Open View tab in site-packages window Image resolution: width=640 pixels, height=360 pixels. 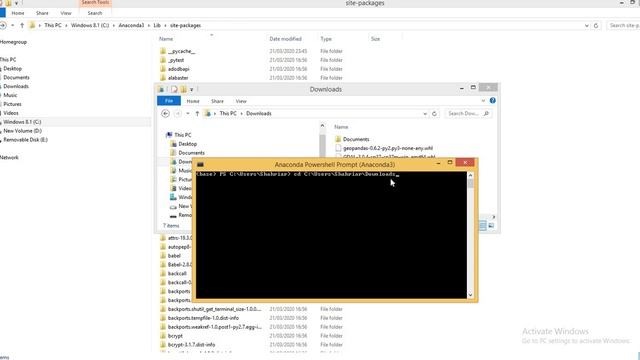[66, 13]
